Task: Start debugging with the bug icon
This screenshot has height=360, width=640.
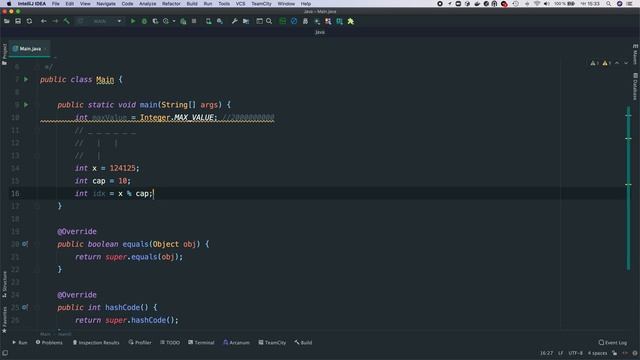Action: (x=144, y=21)
